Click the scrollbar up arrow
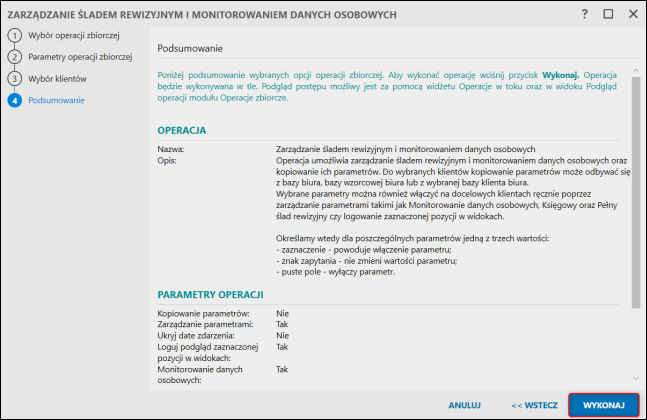 pos(636,71)
